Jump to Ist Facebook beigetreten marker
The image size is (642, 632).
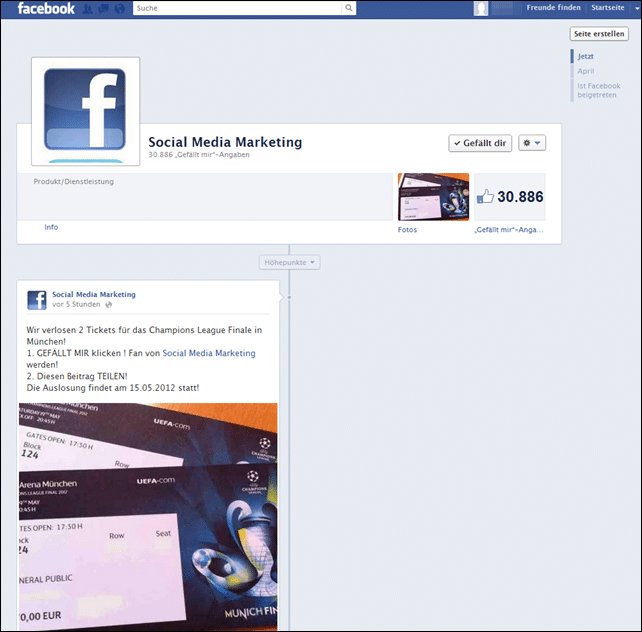[x=599, y=90]
